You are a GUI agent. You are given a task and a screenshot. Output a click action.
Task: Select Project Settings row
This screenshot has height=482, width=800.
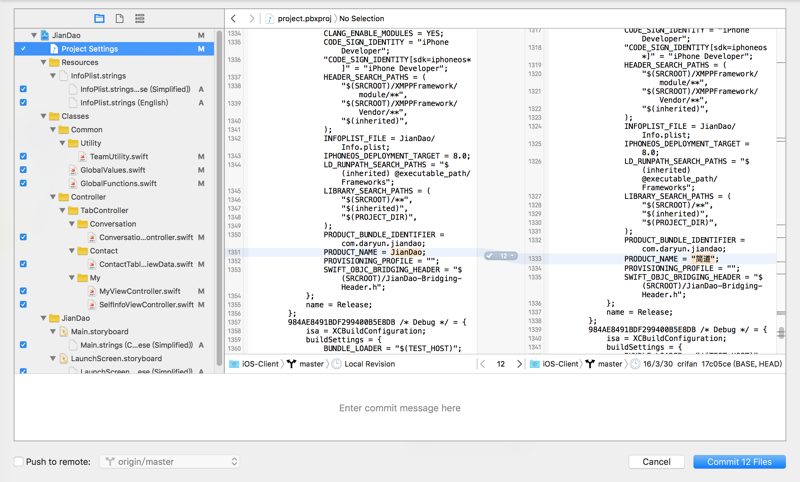pyautogui.click(x=114, y=49)
